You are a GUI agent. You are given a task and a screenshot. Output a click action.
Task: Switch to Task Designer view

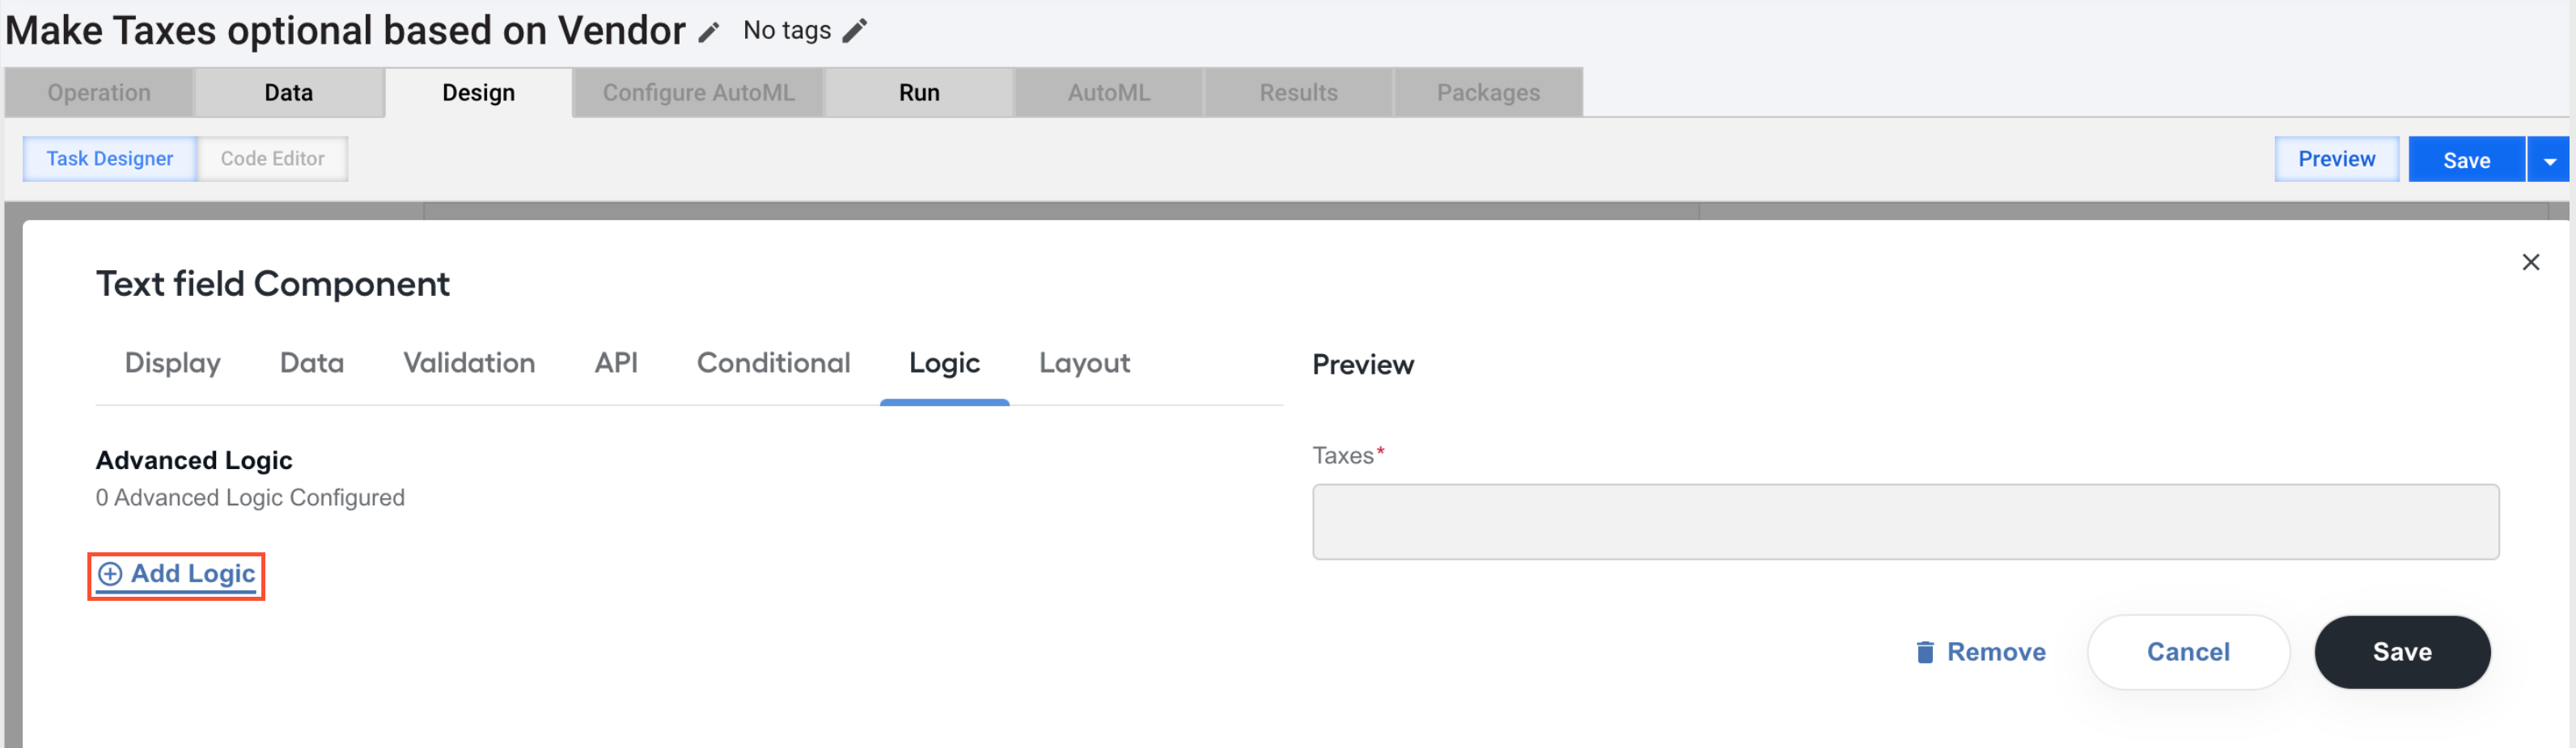click(x=110, y=159)
